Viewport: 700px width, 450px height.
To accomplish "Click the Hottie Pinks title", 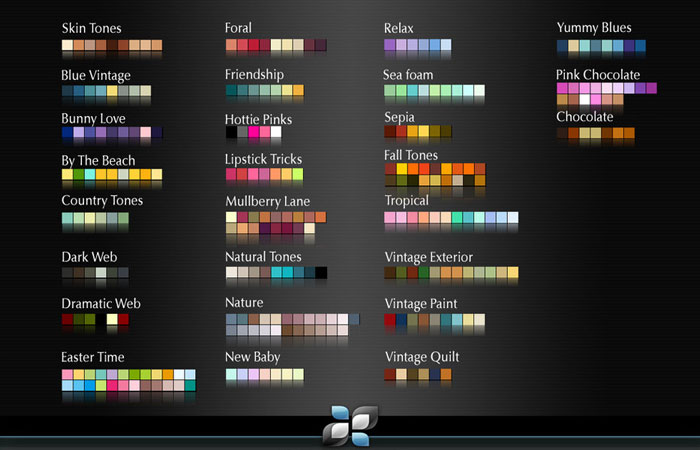I will [258, 119].
